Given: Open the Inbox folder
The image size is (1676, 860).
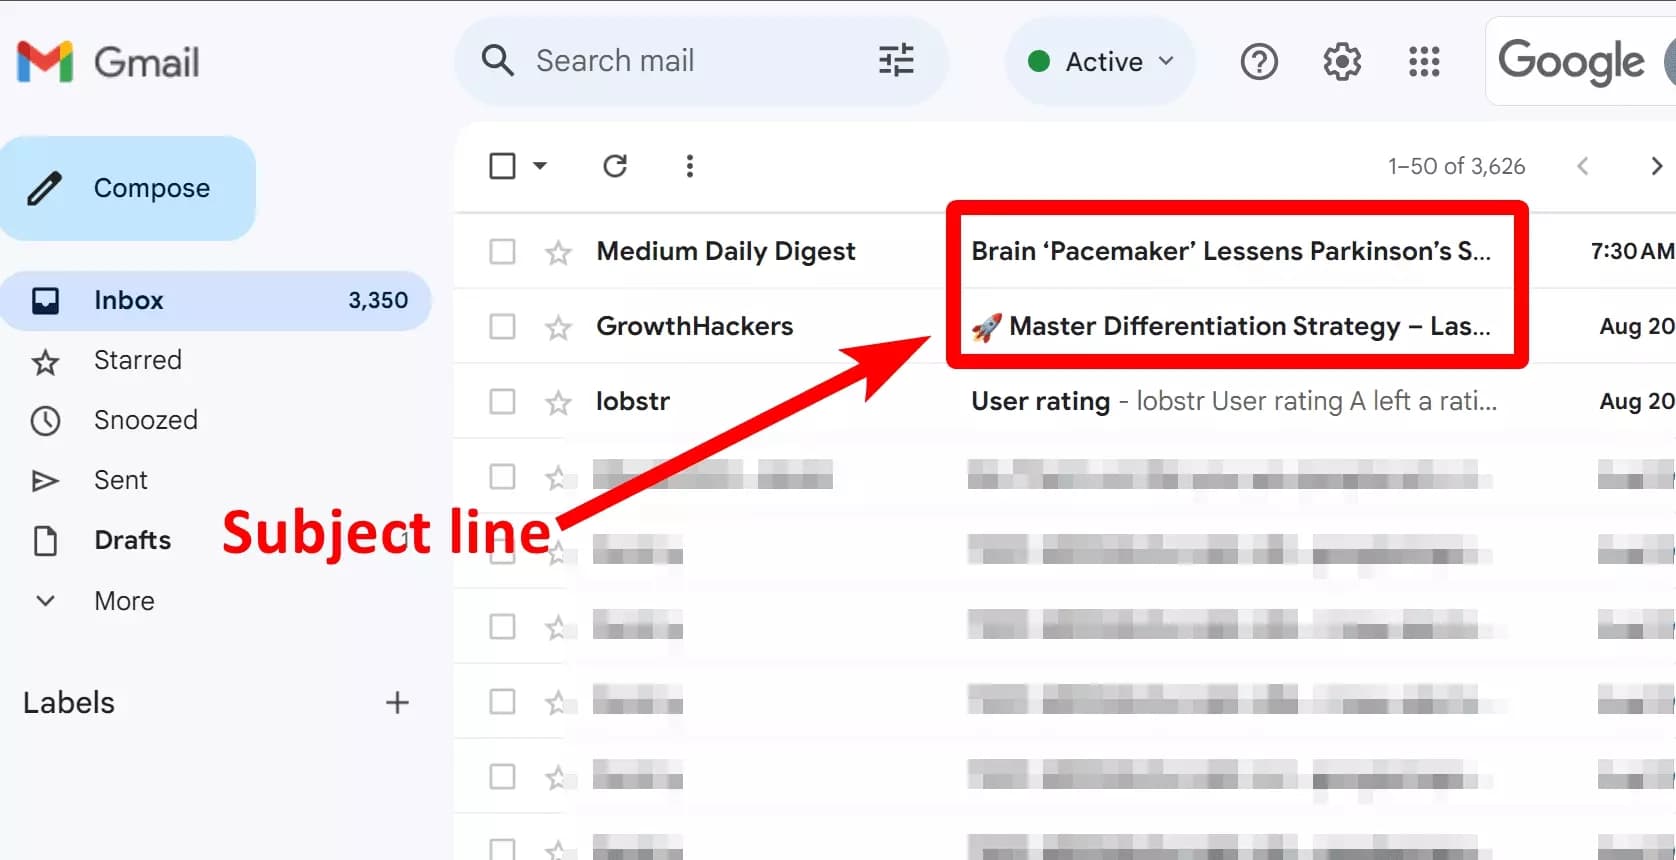Looking at the screenshot, I should (x=216, y=300).
